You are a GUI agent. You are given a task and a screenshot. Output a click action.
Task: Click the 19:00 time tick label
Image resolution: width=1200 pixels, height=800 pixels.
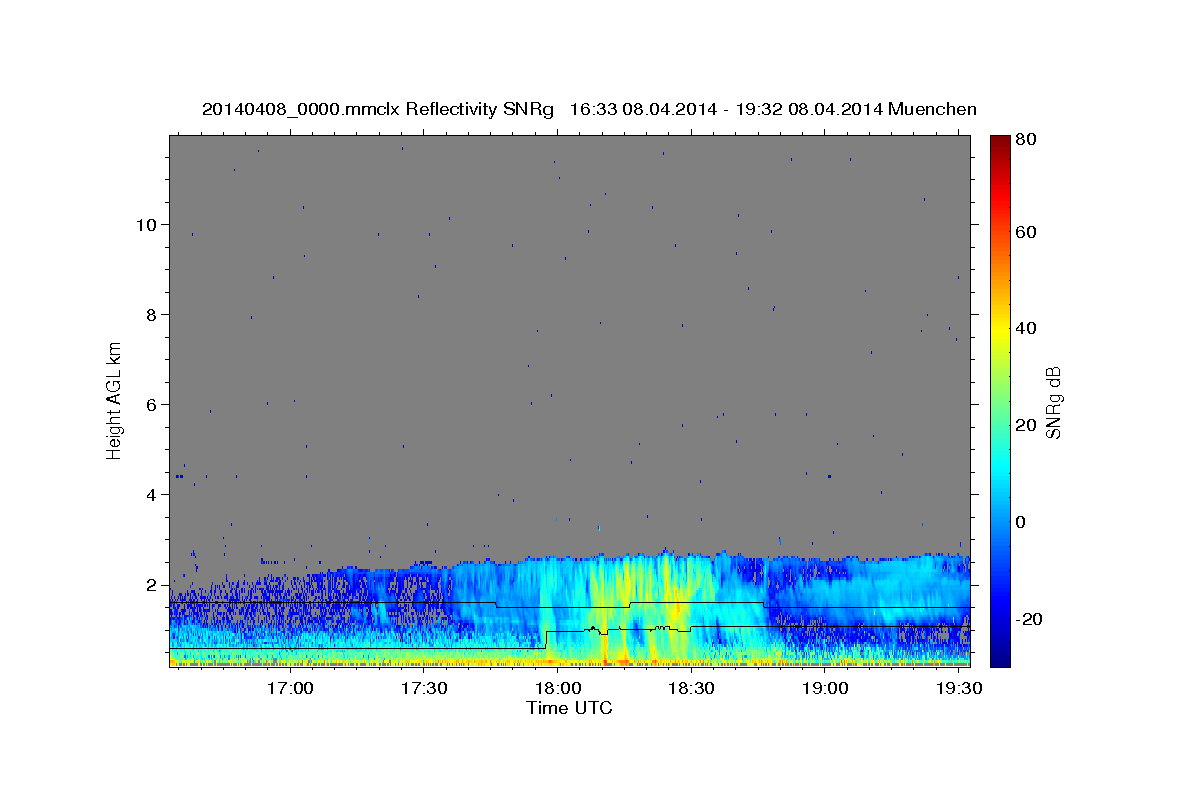[x=825, y=689]
